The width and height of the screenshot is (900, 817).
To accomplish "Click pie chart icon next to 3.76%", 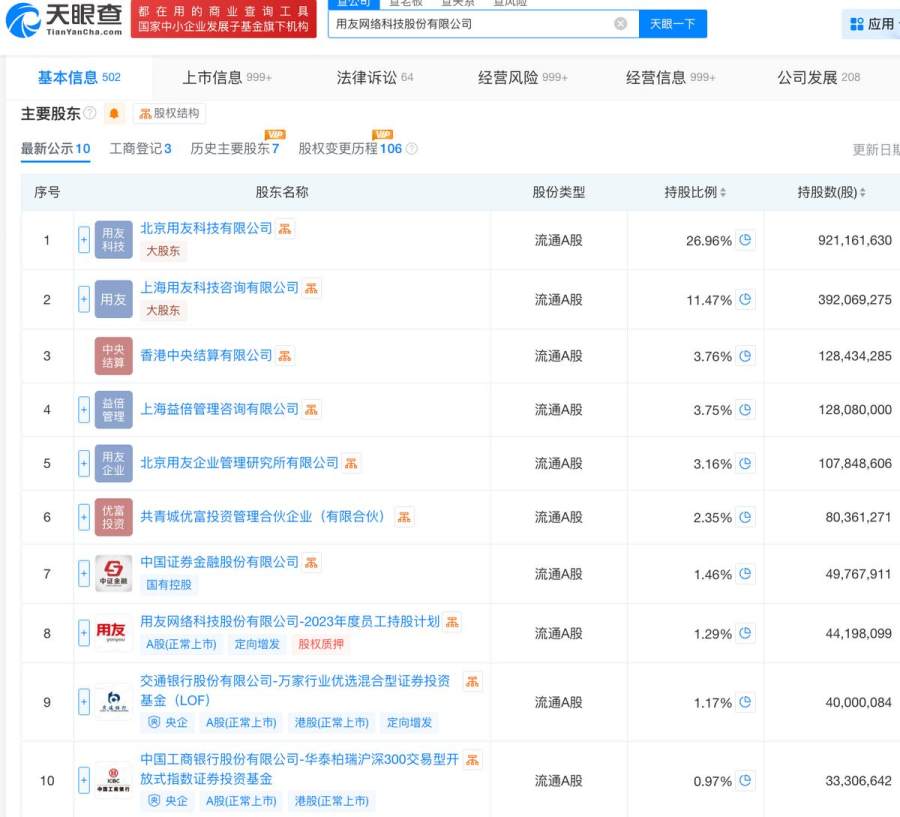I will [x=745, y=356].
